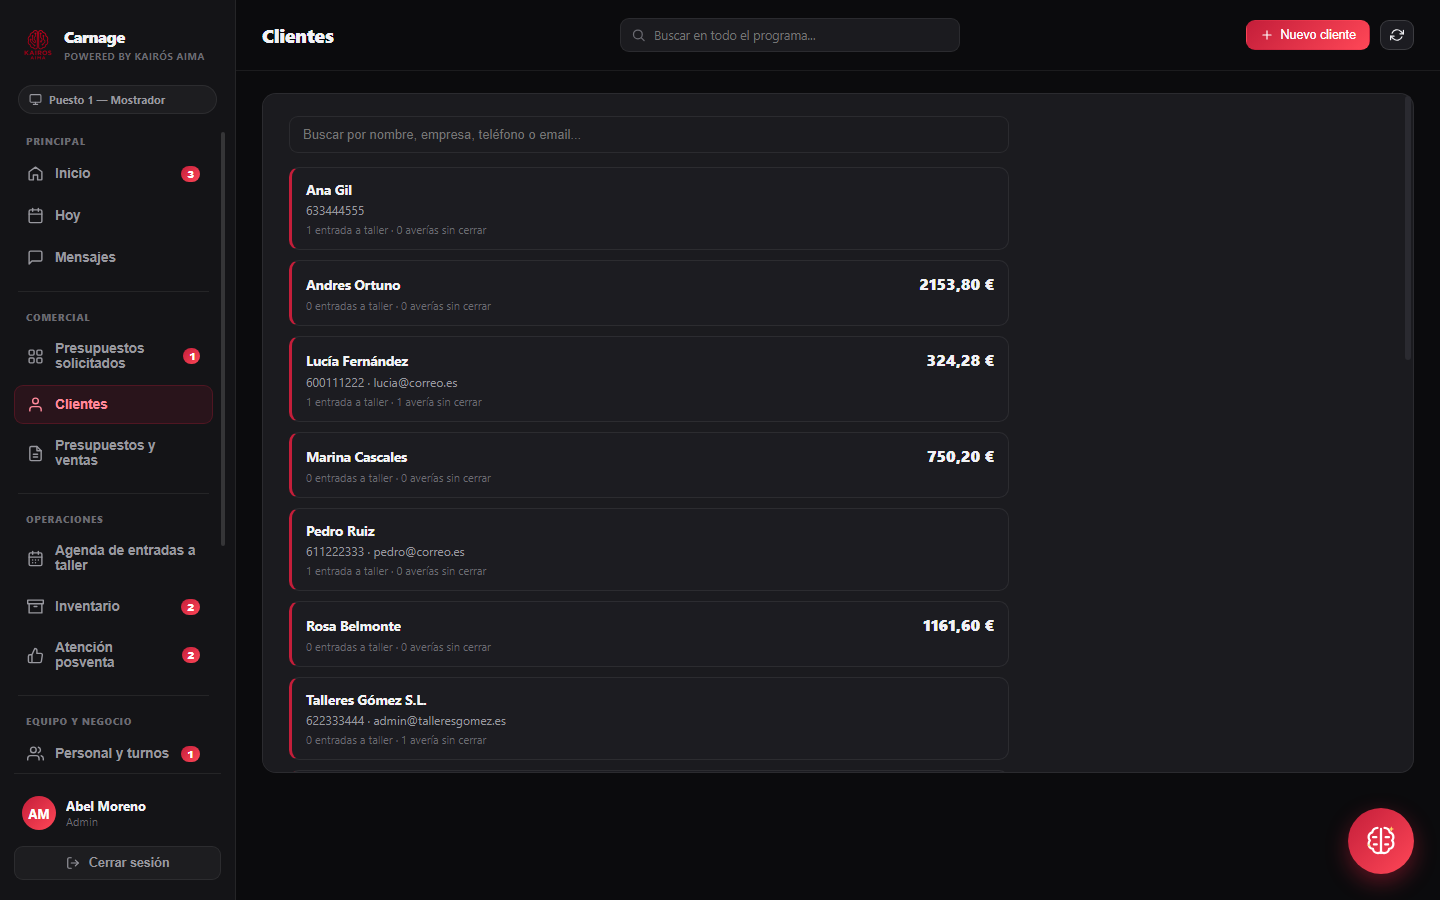The height and width of the screenshot is (900, 1440).
Task: Switch to Hoy in the sidebar
Action: pos(113,216)
